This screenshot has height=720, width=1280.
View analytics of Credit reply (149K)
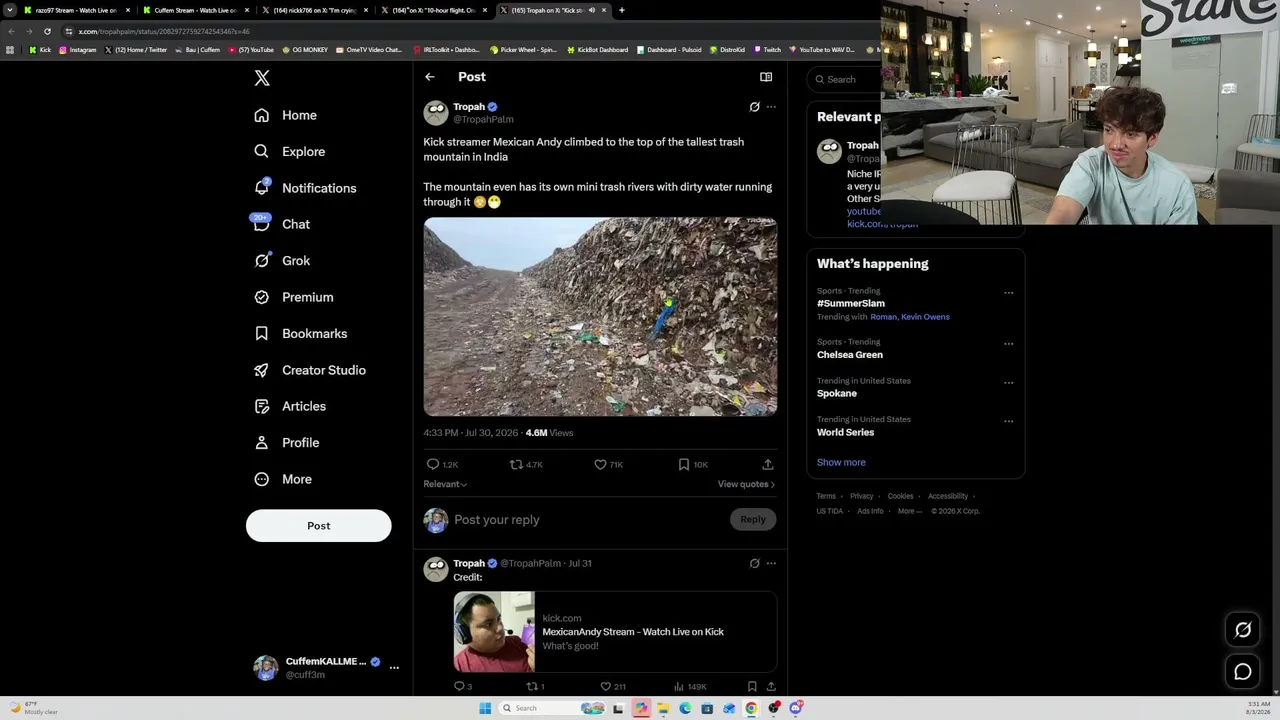(691, 687)
